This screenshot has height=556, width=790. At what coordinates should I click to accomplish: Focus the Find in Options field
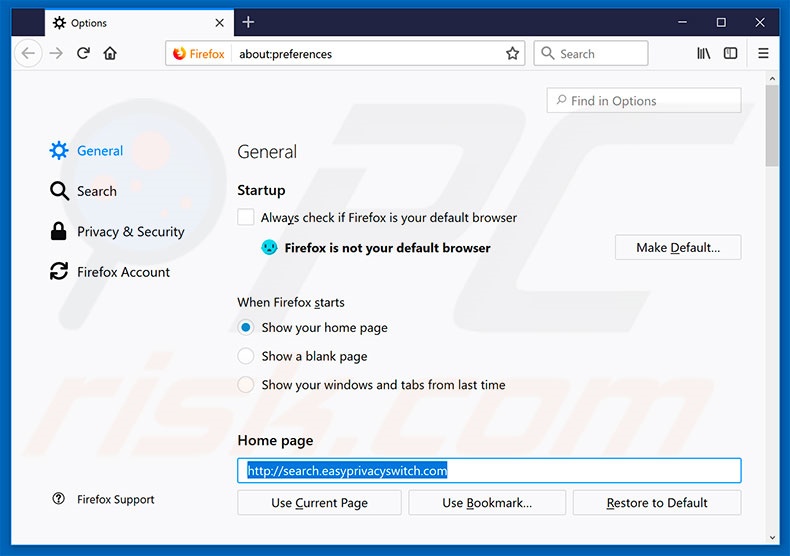pyautogui.click(x=644, y=101)
